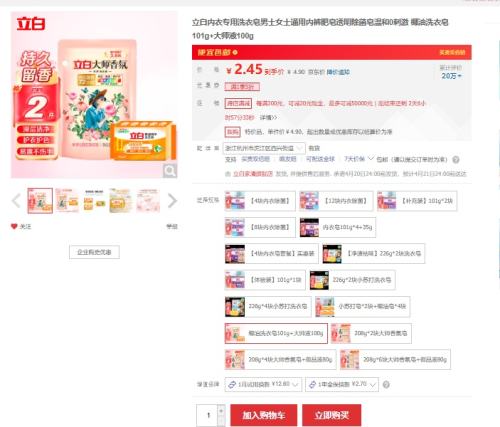Increase quantity with the plus stepper
The height and width of the screenshot is (427, 500).
[x=221, y=410]
